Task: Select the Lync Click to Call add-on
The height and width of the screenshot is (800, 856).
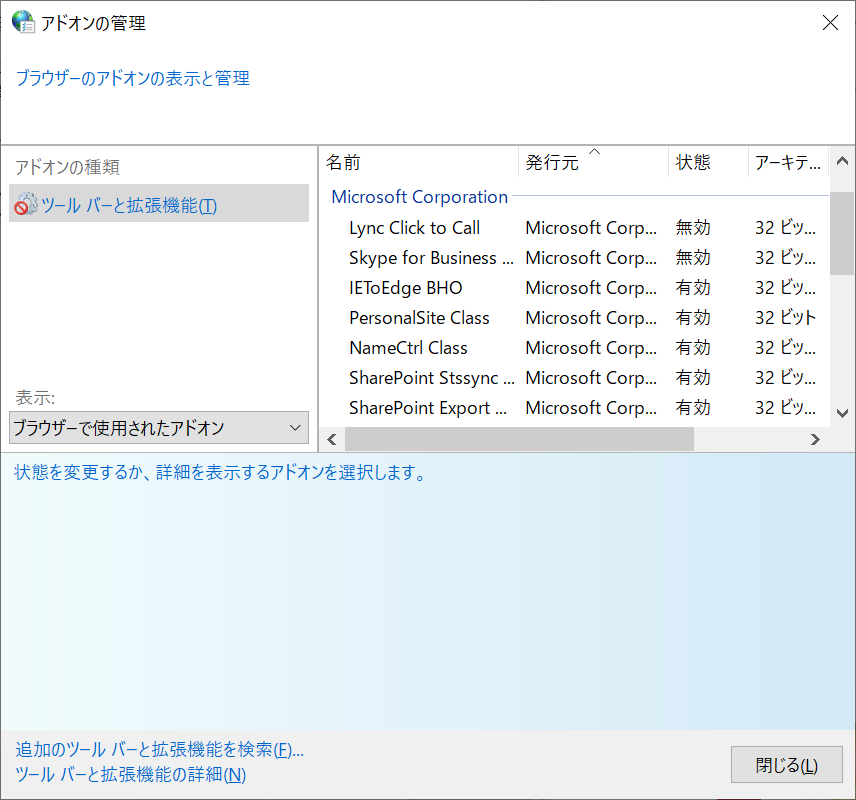Action: coord(414,228)
